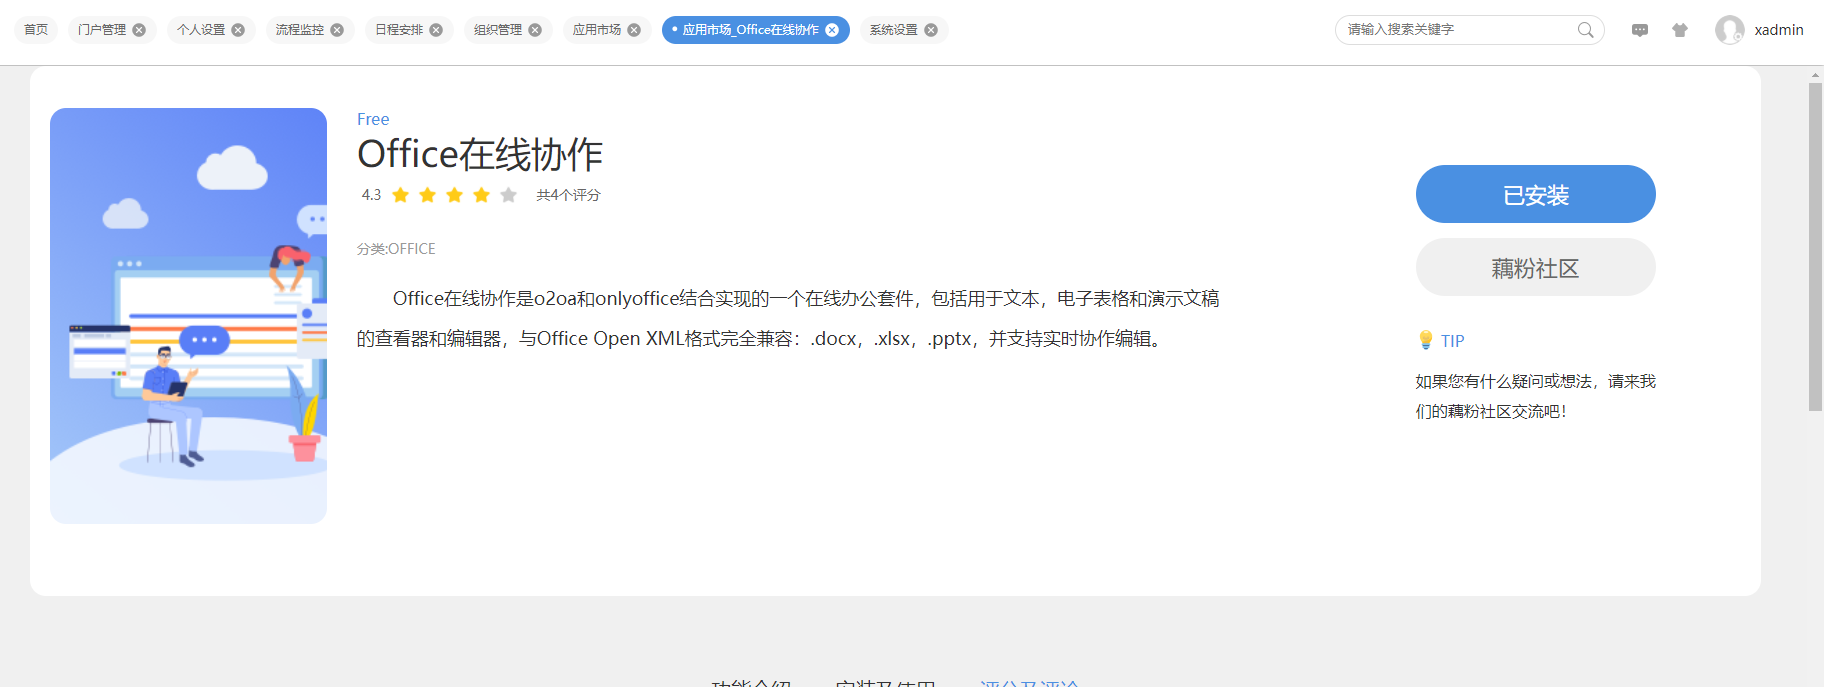
Task: Switch to the 首页 tab
Action: pyautogui.click(x=36, y=30)
